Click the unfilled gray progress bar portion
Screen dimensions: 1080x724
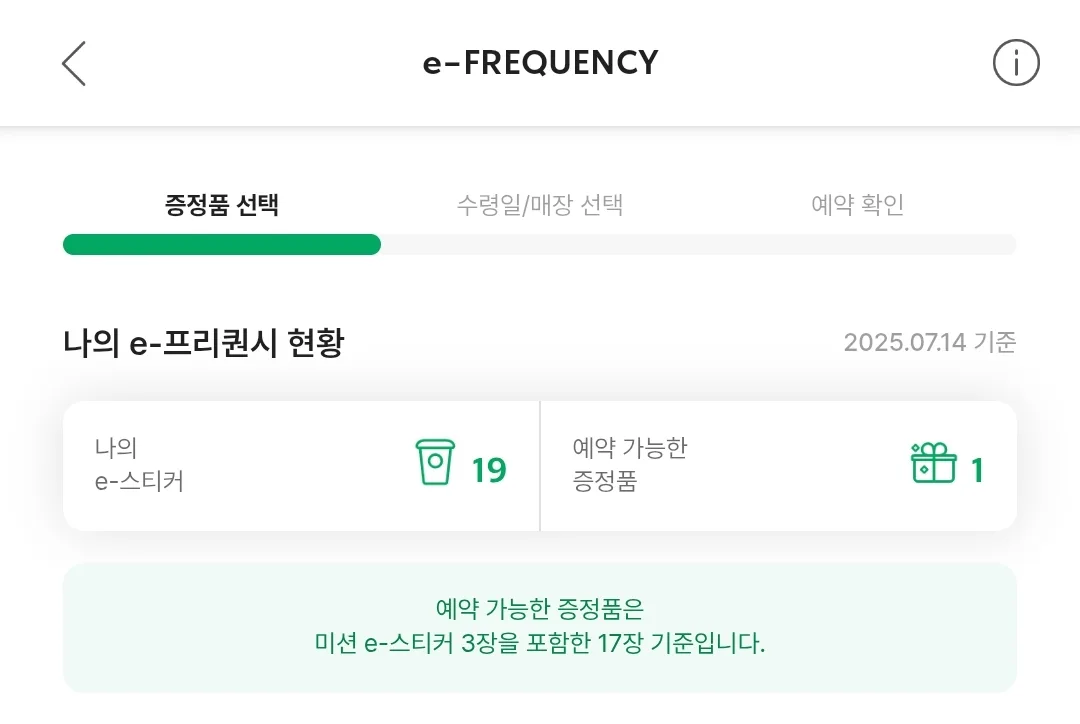click(698, 245)
